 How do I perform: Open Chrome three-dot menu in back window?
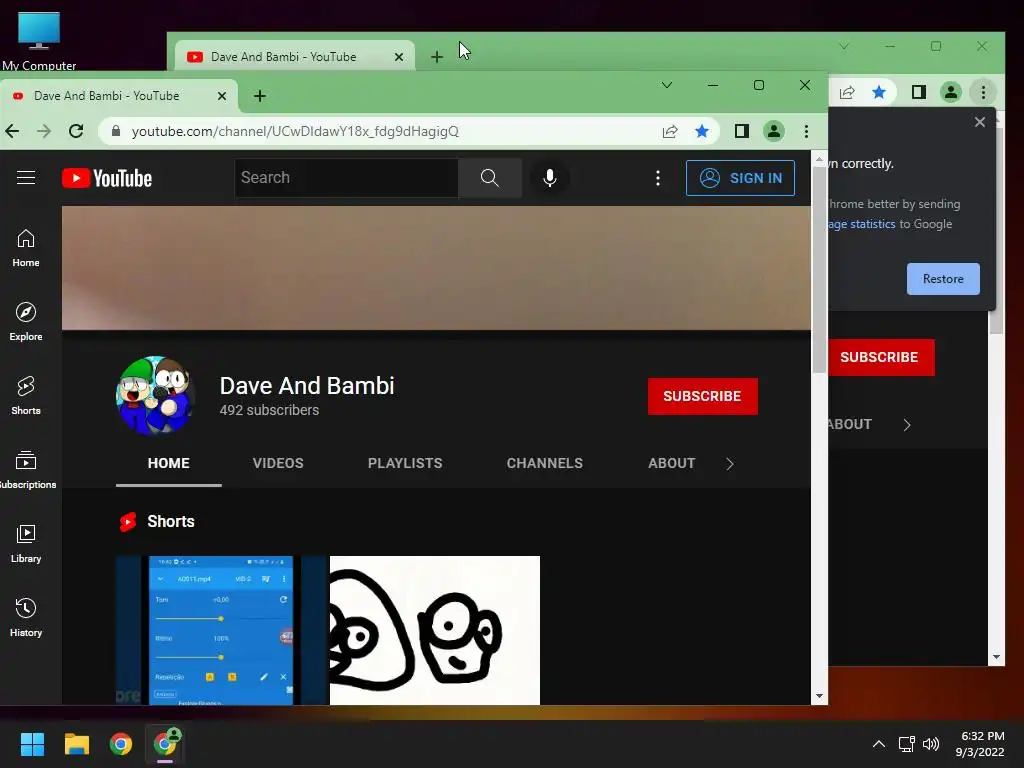click(984, 92)
